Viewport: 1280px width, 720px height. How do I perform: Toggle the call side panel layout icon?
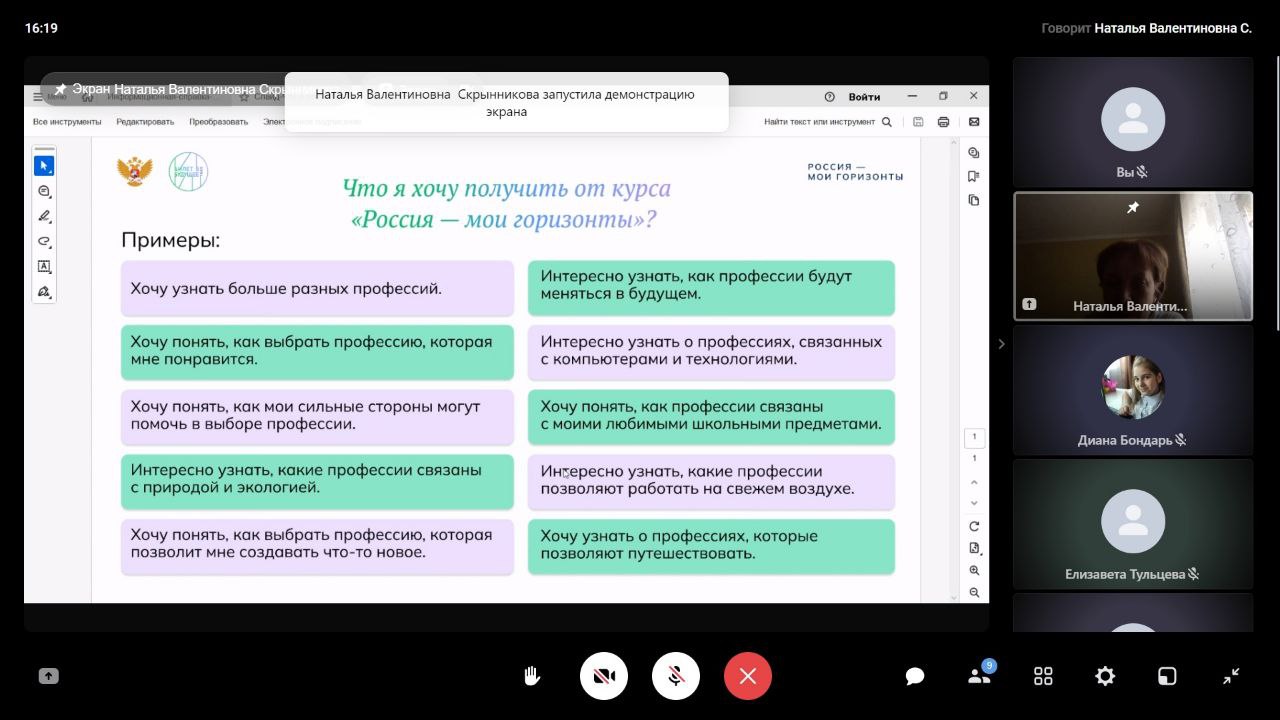click(x=1167, y=676)
